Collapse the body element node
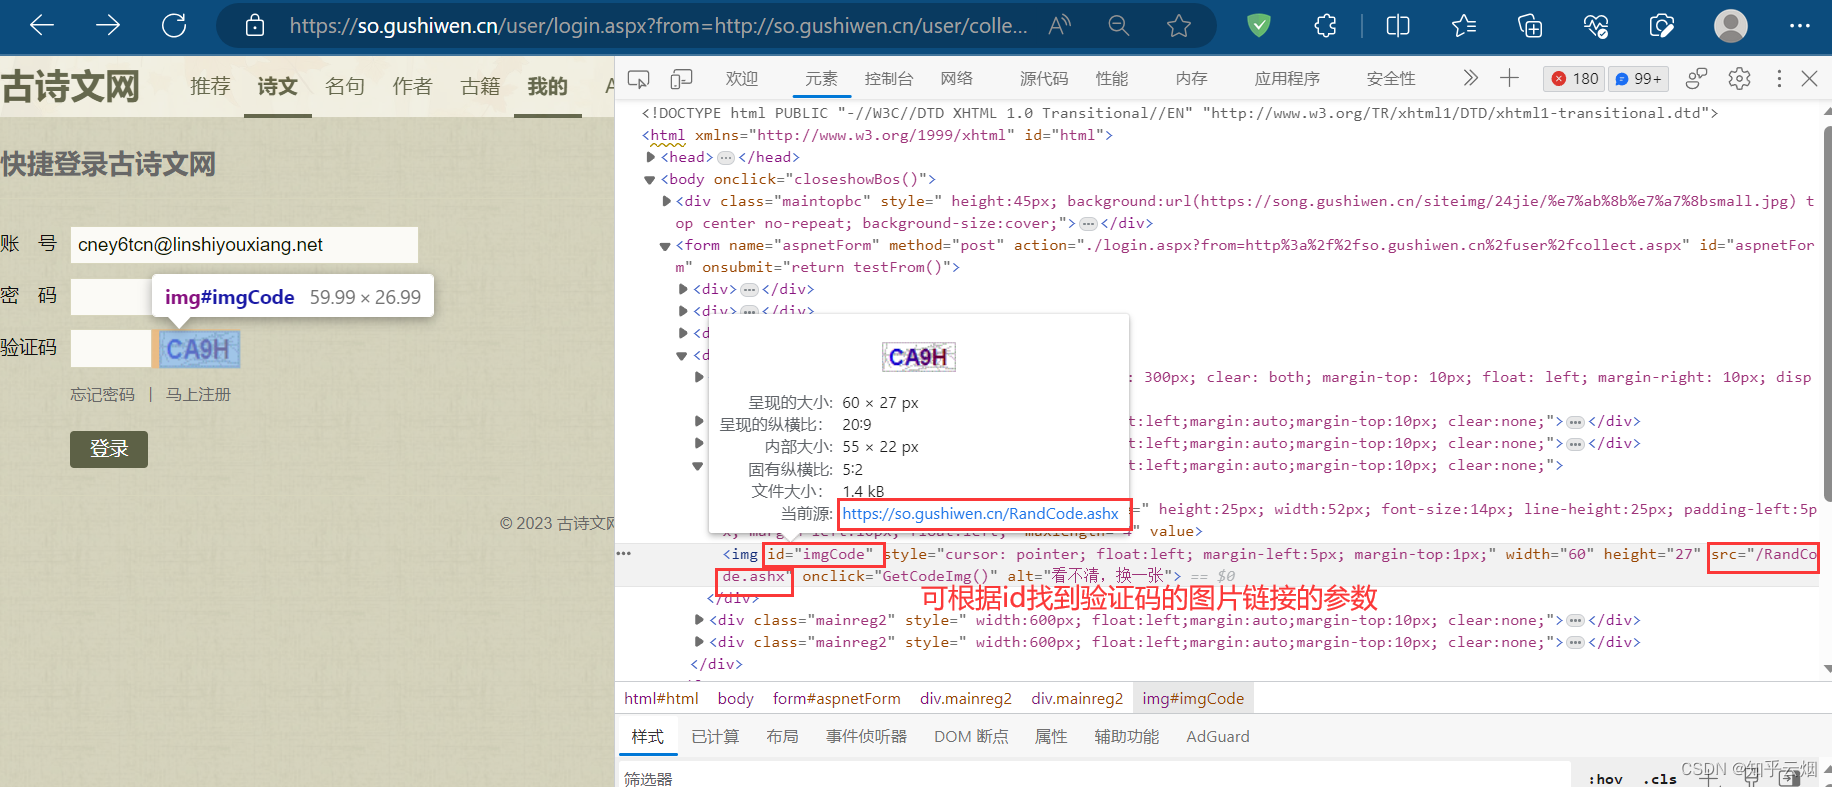 tap(651, 180)
